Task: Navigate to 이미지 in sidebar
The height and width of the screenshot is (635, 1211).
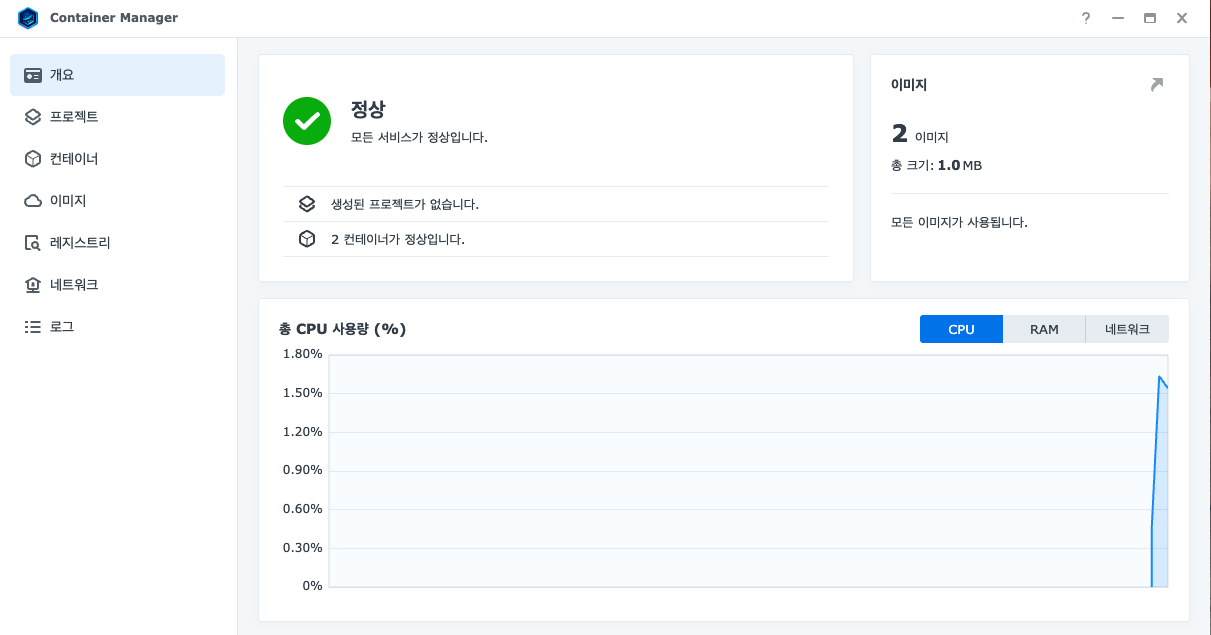Action: coord(117,201)
